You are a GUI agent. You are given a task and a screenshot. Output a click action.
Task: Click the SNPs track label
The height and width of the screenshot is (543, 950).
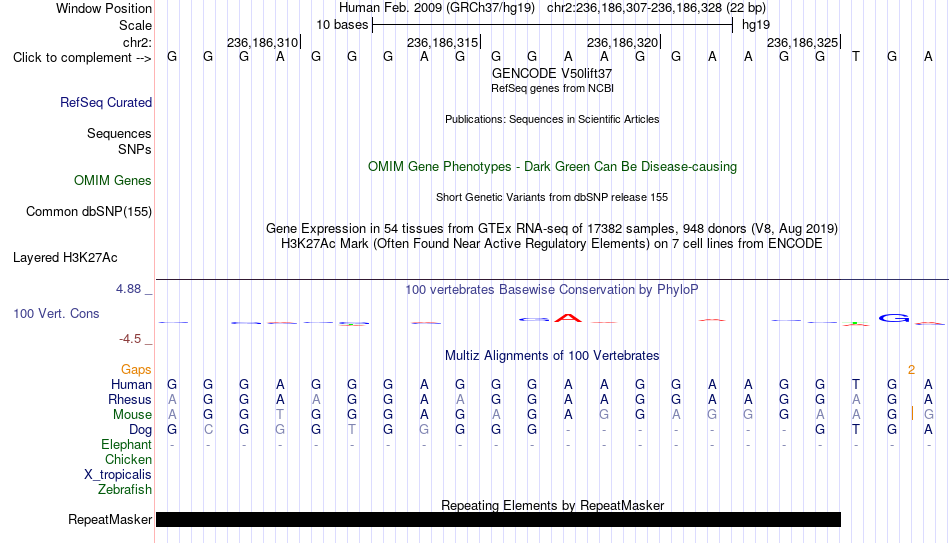pos(135,149)
